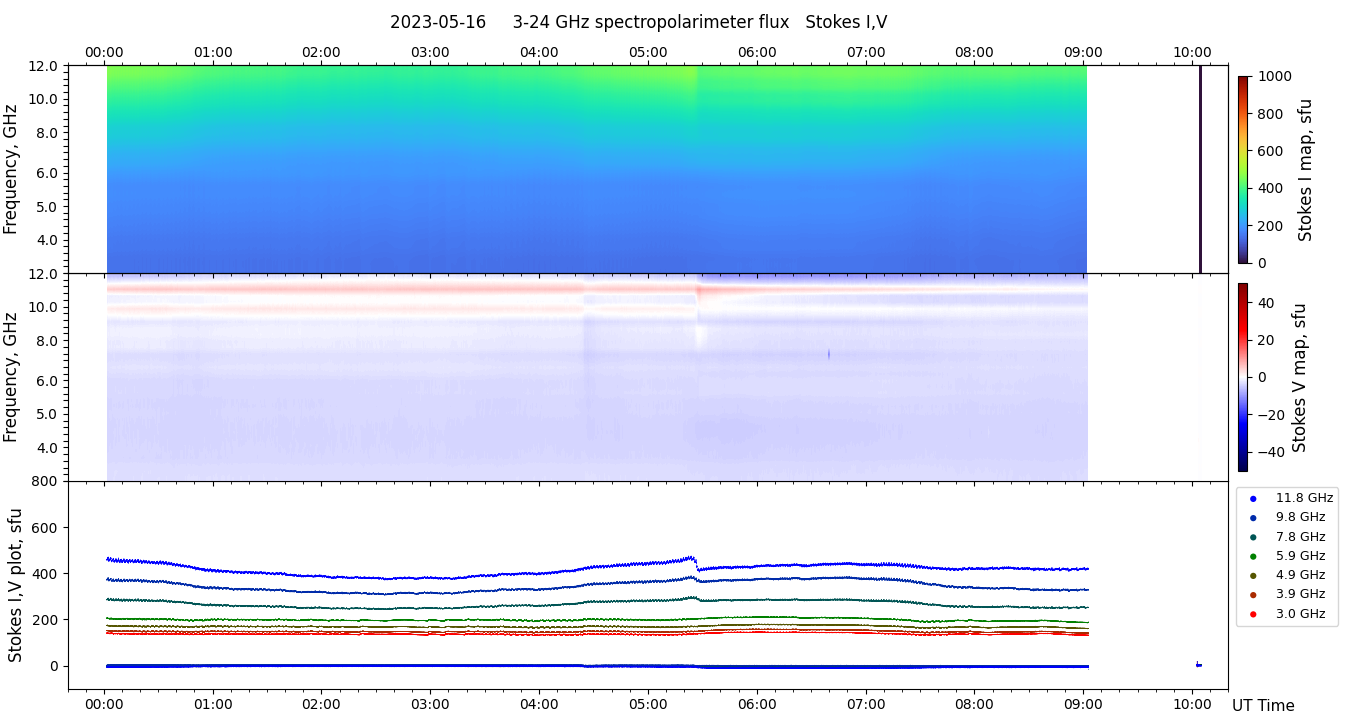Click the small blue spot in Stokes V map

tap(829, 354)
